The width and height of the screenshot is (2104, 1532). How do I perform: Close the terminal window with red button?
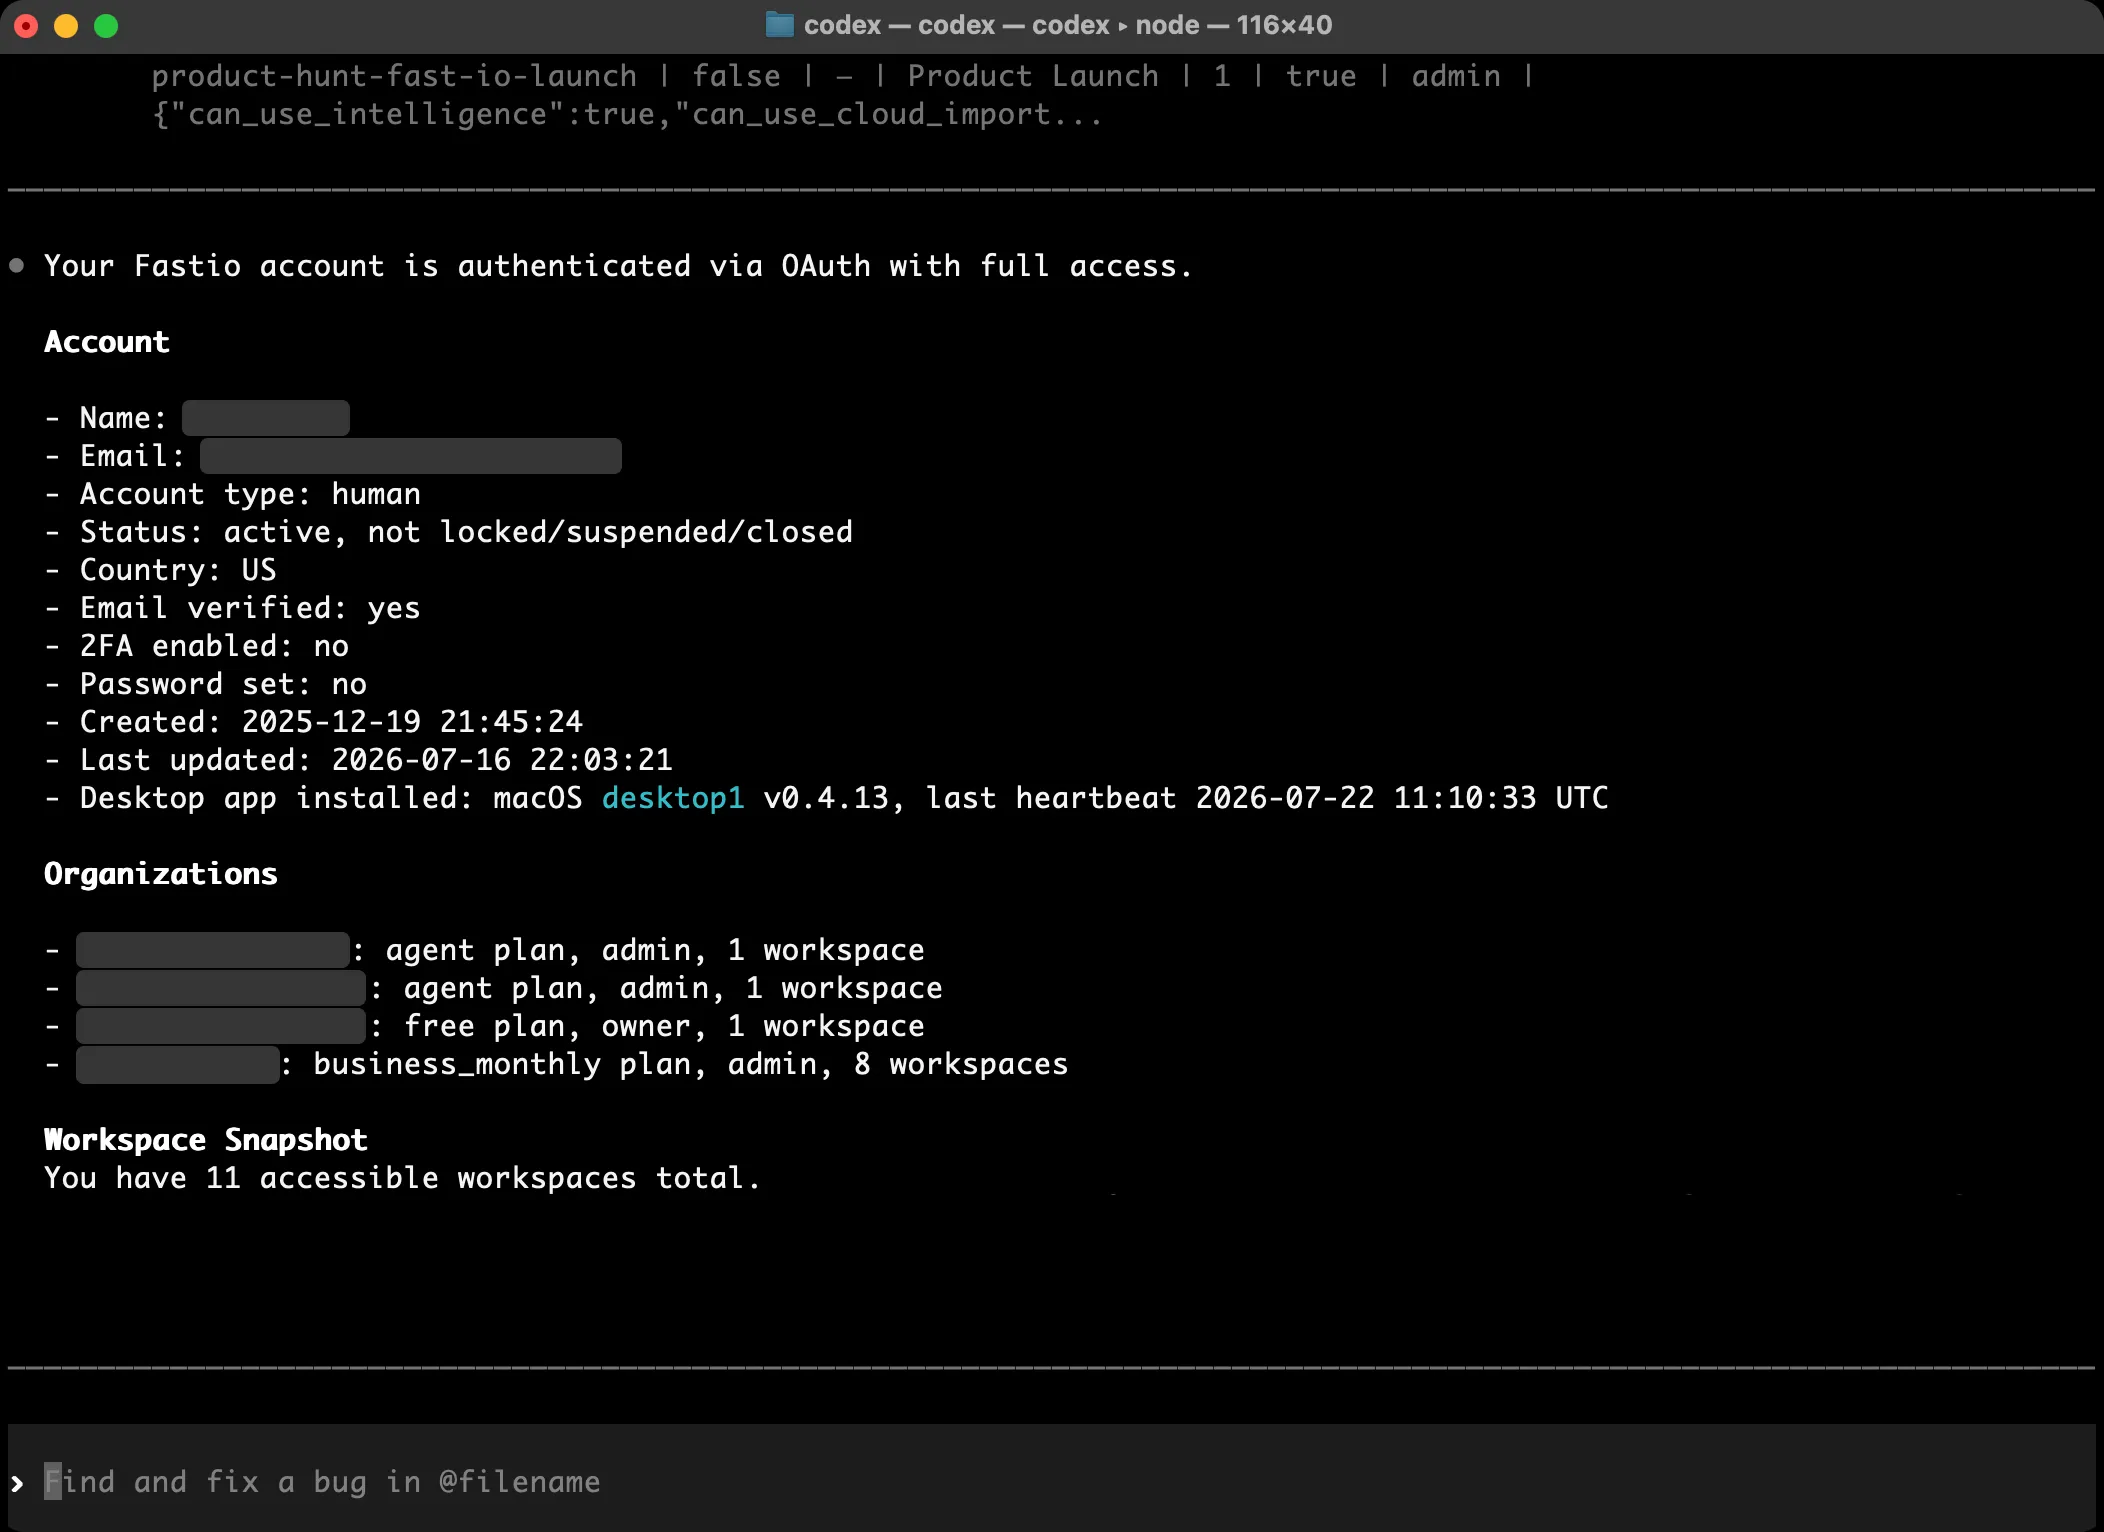(x=27, y=26)
